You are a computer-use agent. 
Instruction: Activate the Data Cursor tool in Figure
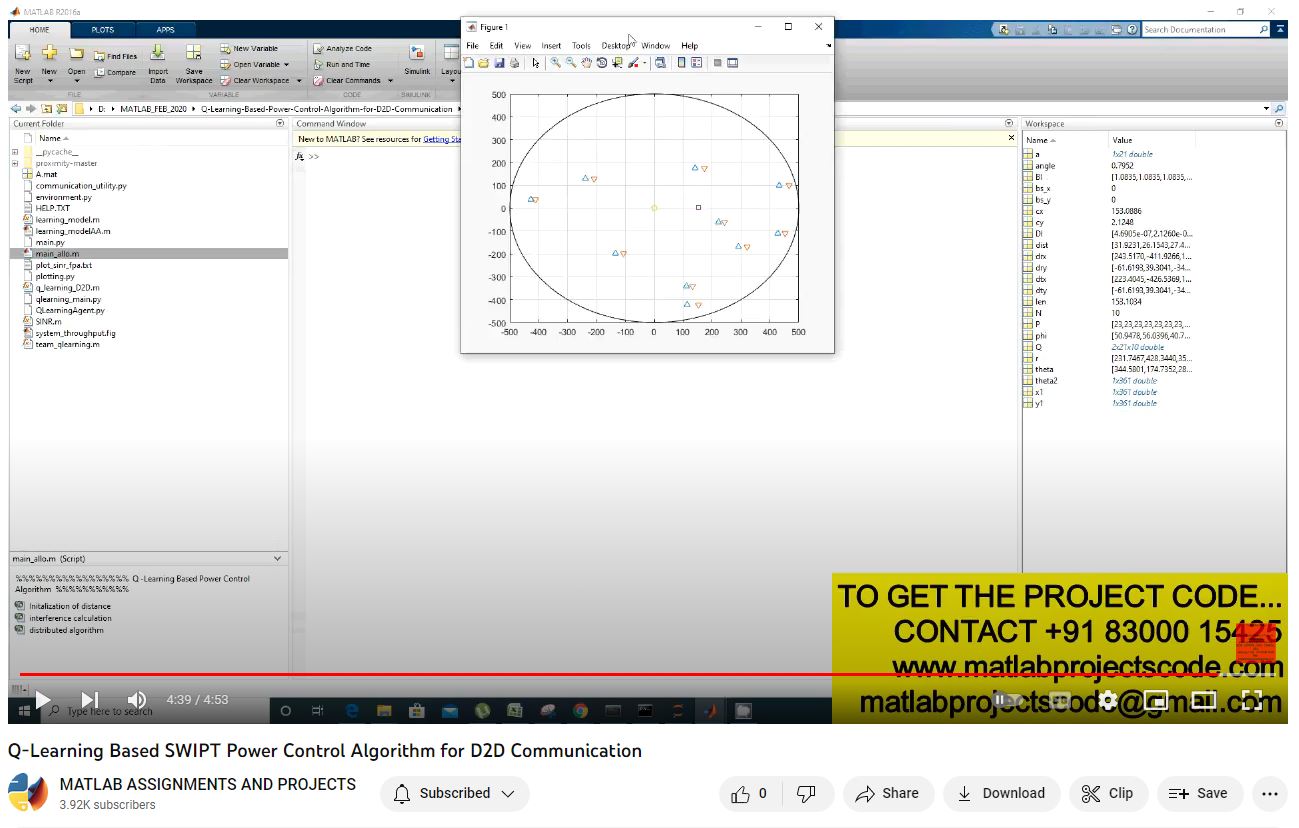tap(617, 63)
